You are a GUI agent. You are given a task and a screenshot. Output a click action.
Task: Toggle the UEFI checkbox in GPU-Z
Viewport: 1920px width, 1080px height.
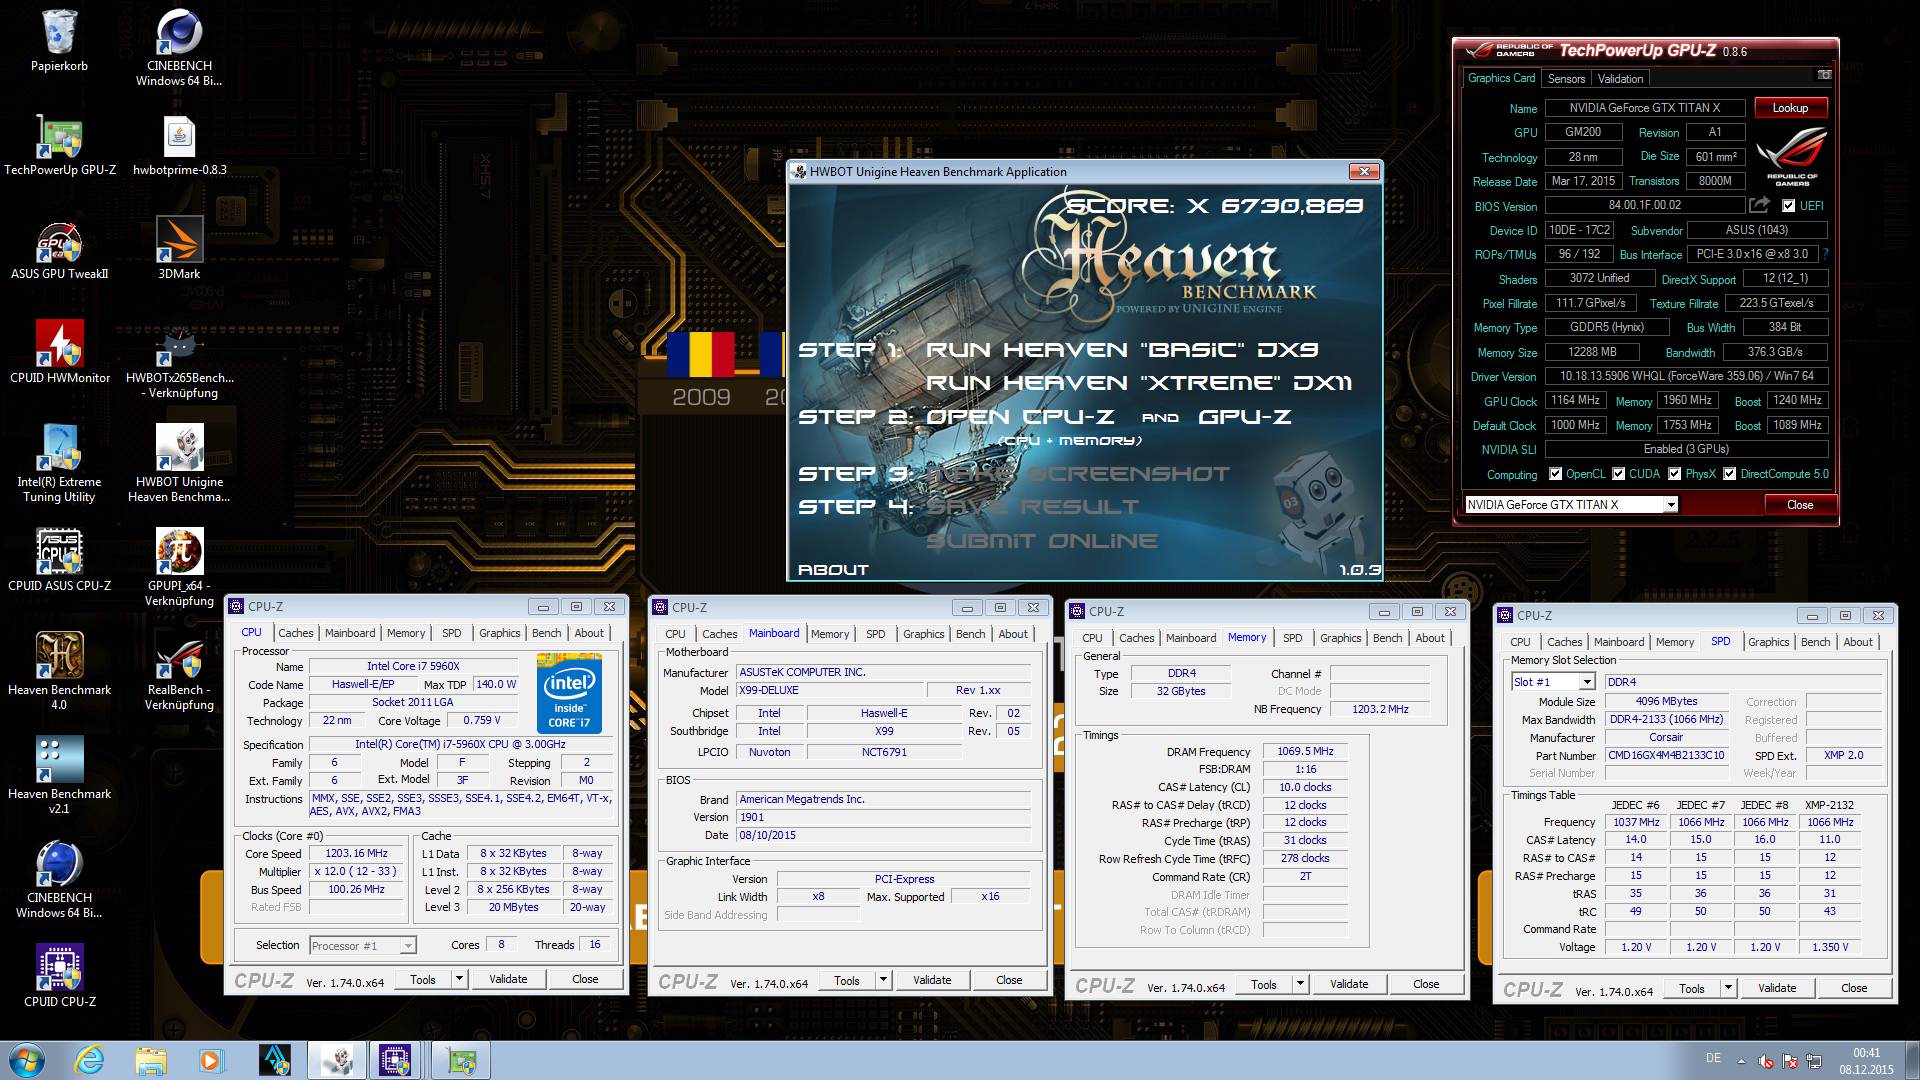click(x=1788, y=206)
